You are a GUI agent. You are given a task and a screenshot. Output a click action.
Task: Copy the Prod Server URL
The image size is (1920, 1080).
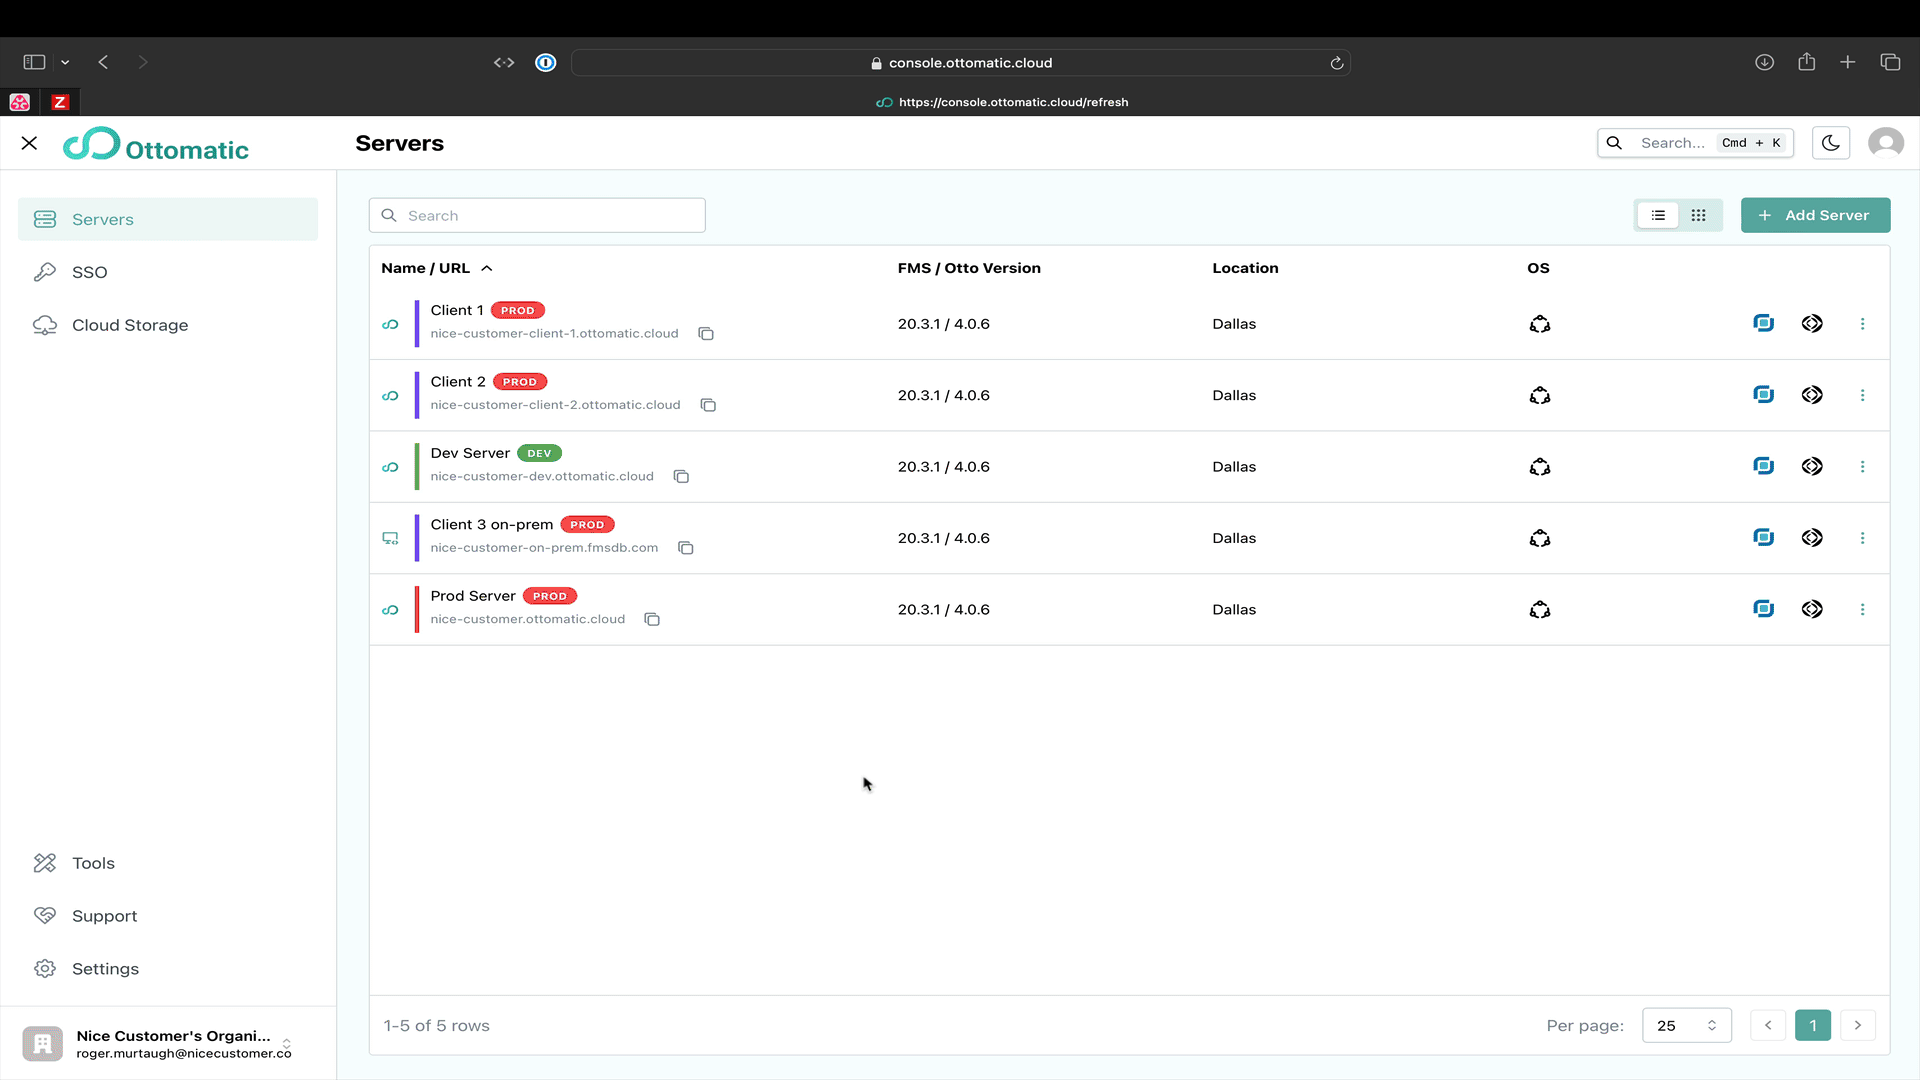point(652,620)
